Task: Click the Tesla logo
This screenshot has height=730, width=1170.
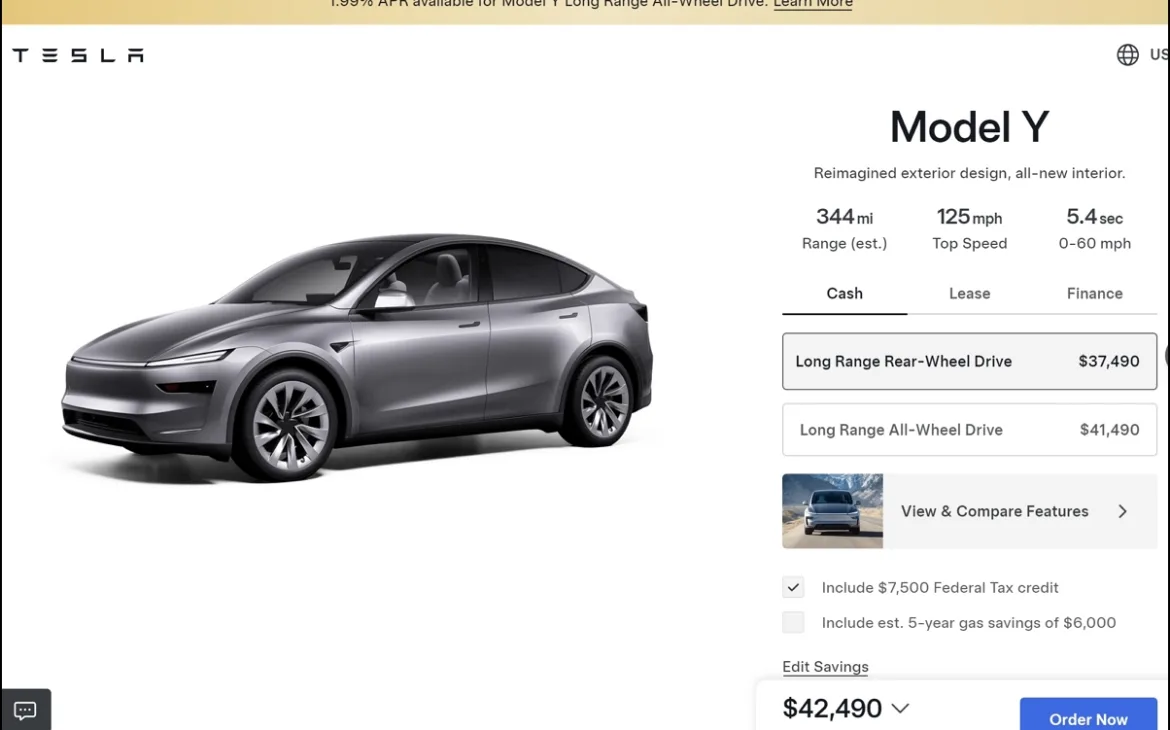Action: coord(78,55)
